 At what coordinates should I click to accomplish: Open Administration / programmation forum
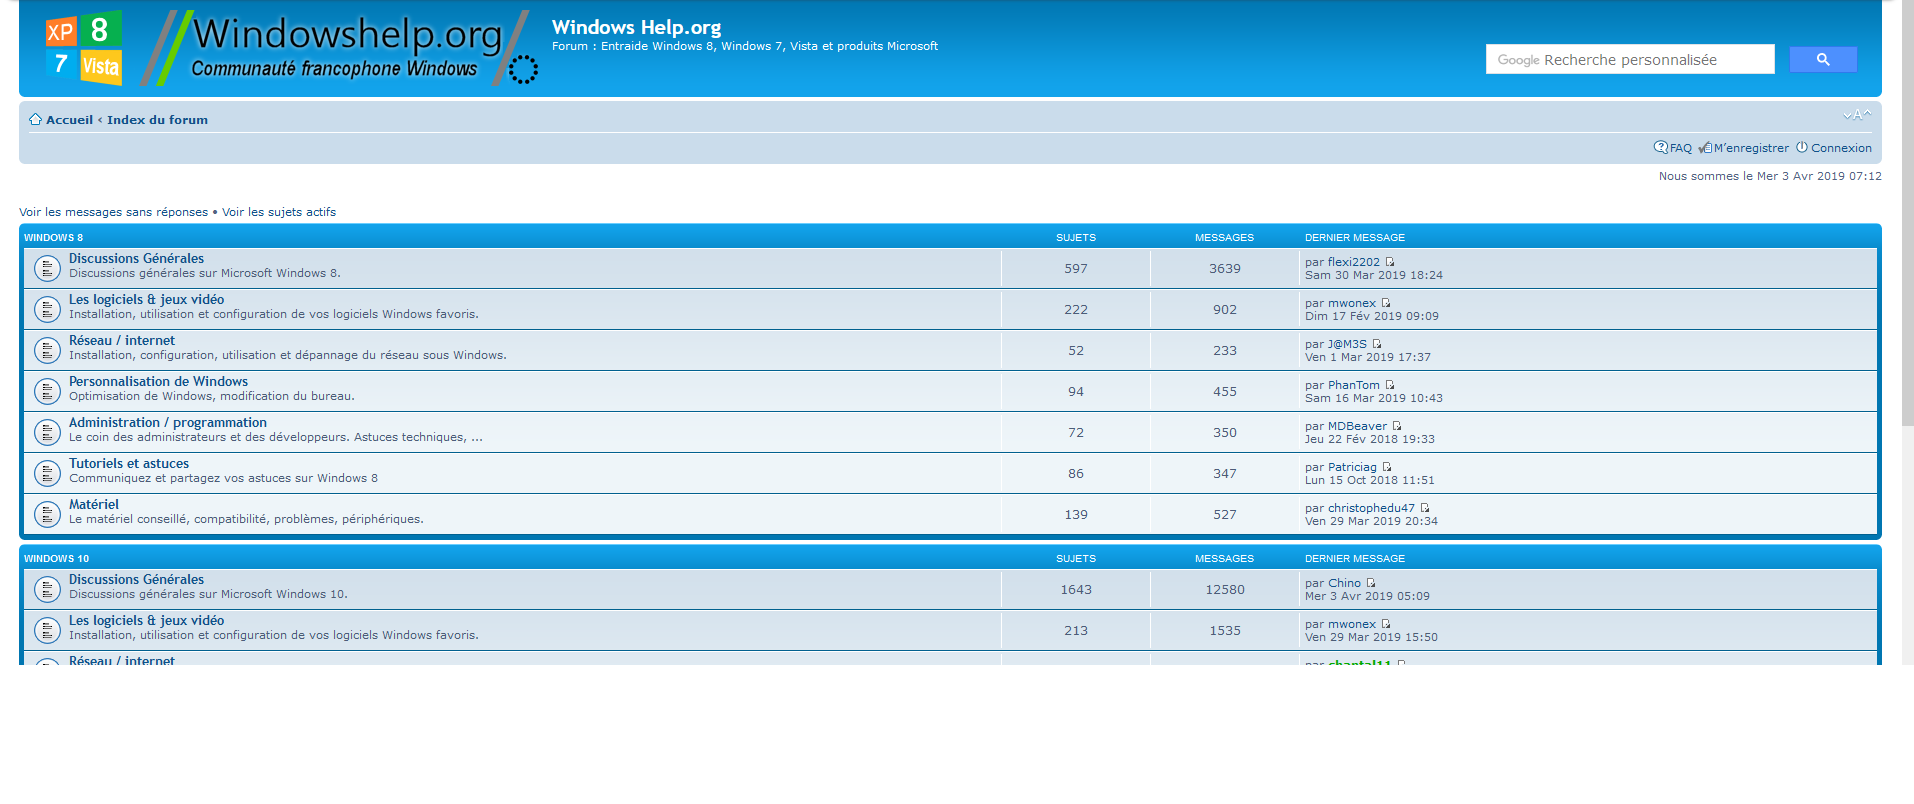[x=168, y=423]
